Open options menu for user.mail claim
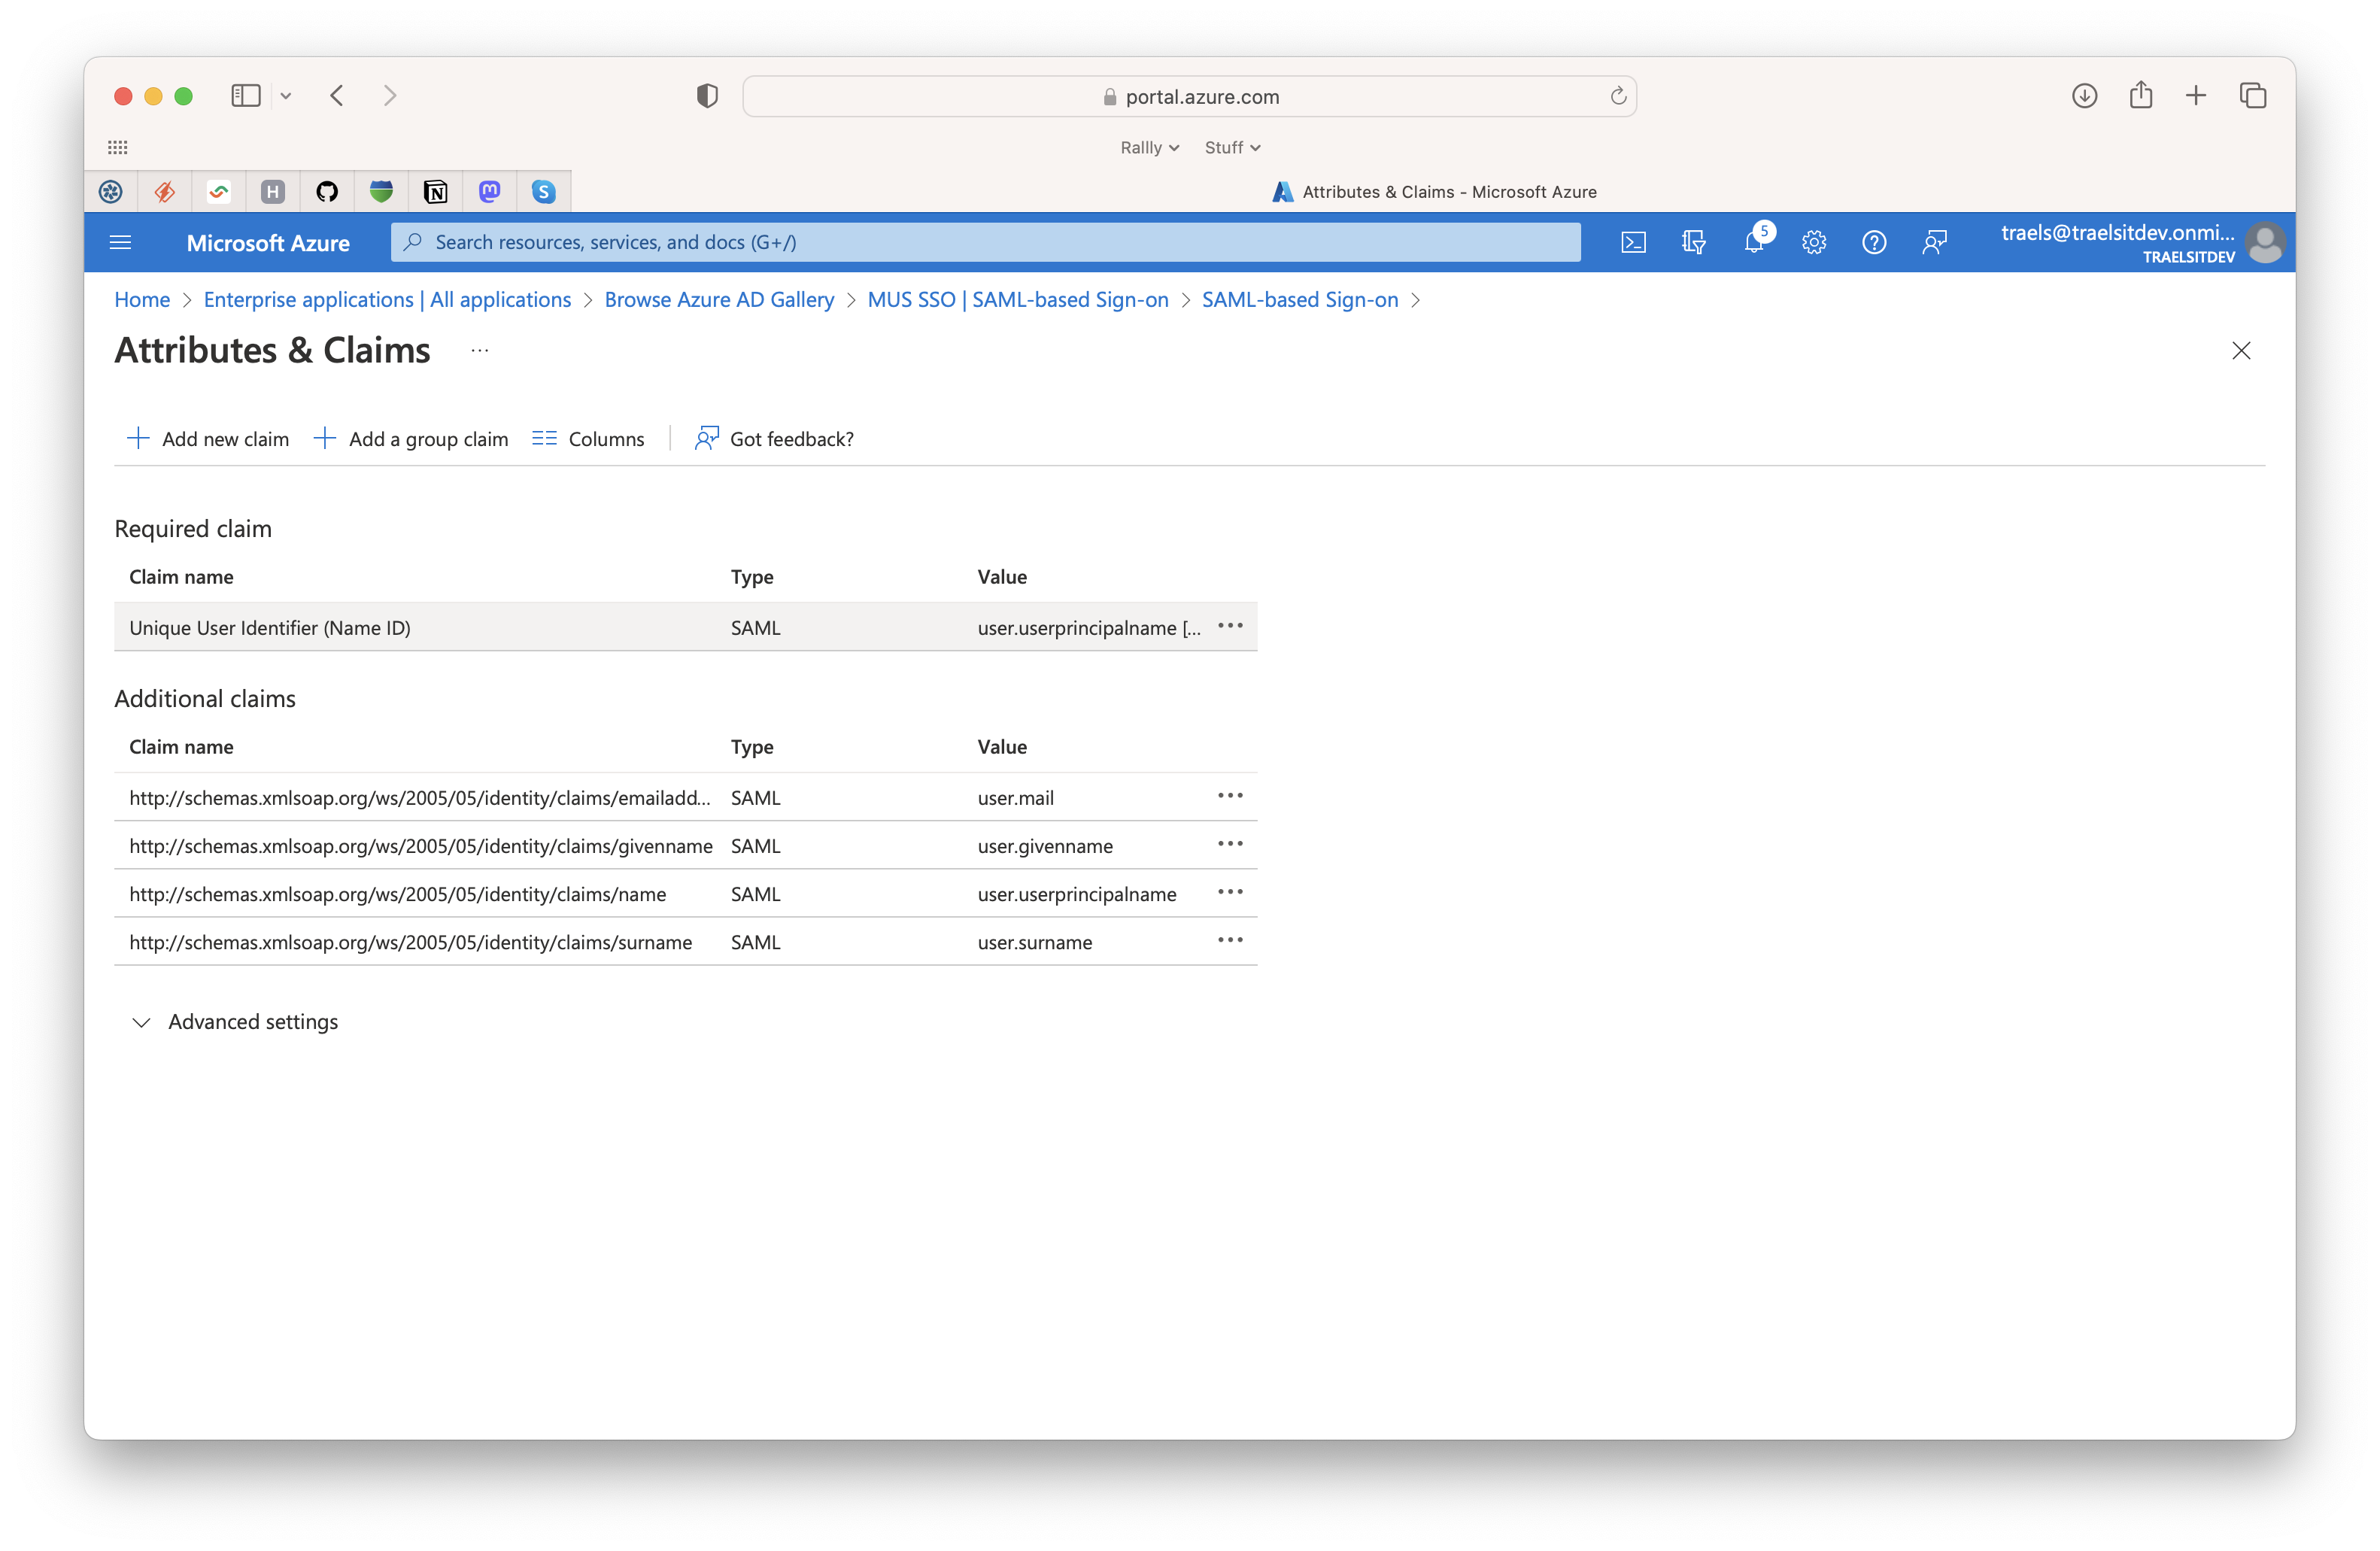This screenshot has height=1551, width=2380. pyautogui.click(x=1230, y=796)
